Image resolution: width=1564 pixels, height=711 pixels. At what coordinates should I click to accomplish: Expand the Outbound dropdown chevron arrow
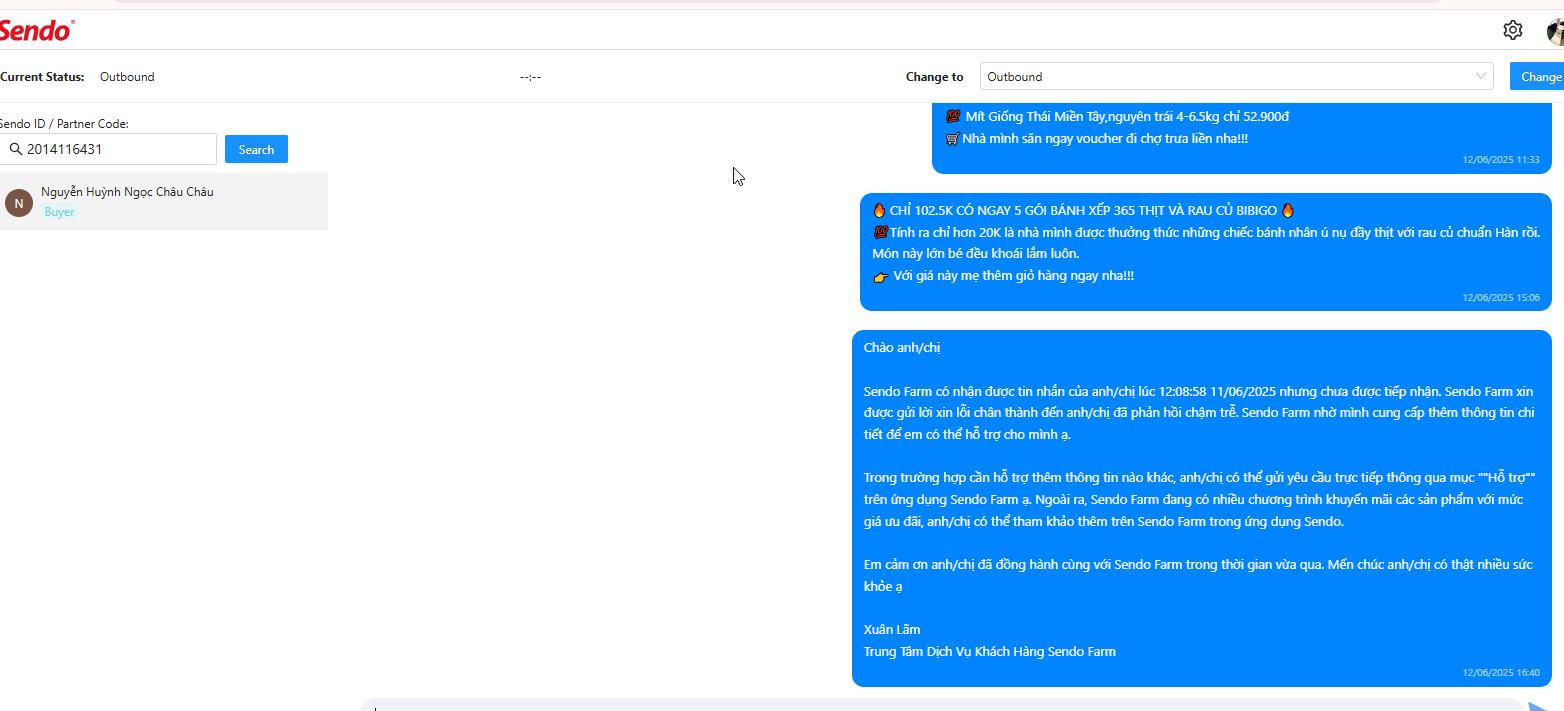pos(1480,77)
